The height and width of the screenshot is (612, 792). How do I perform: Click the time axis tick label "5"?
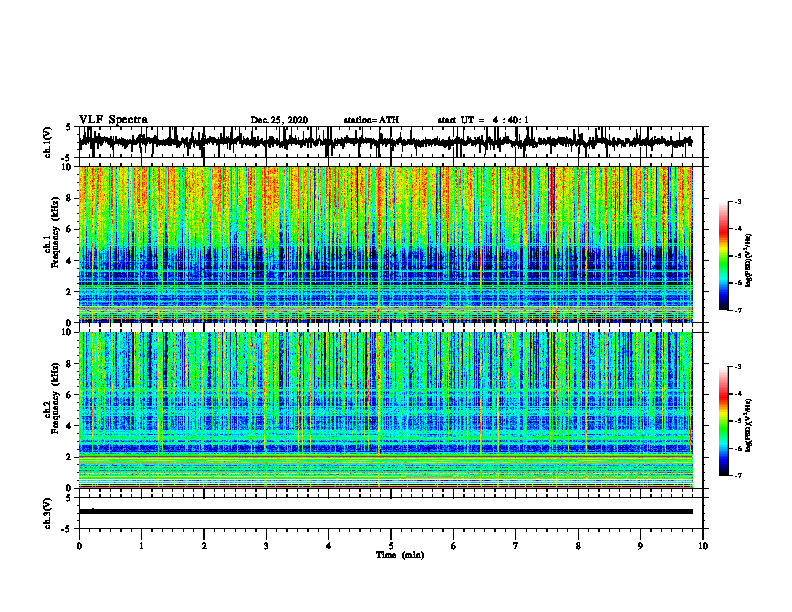(391, 546)
